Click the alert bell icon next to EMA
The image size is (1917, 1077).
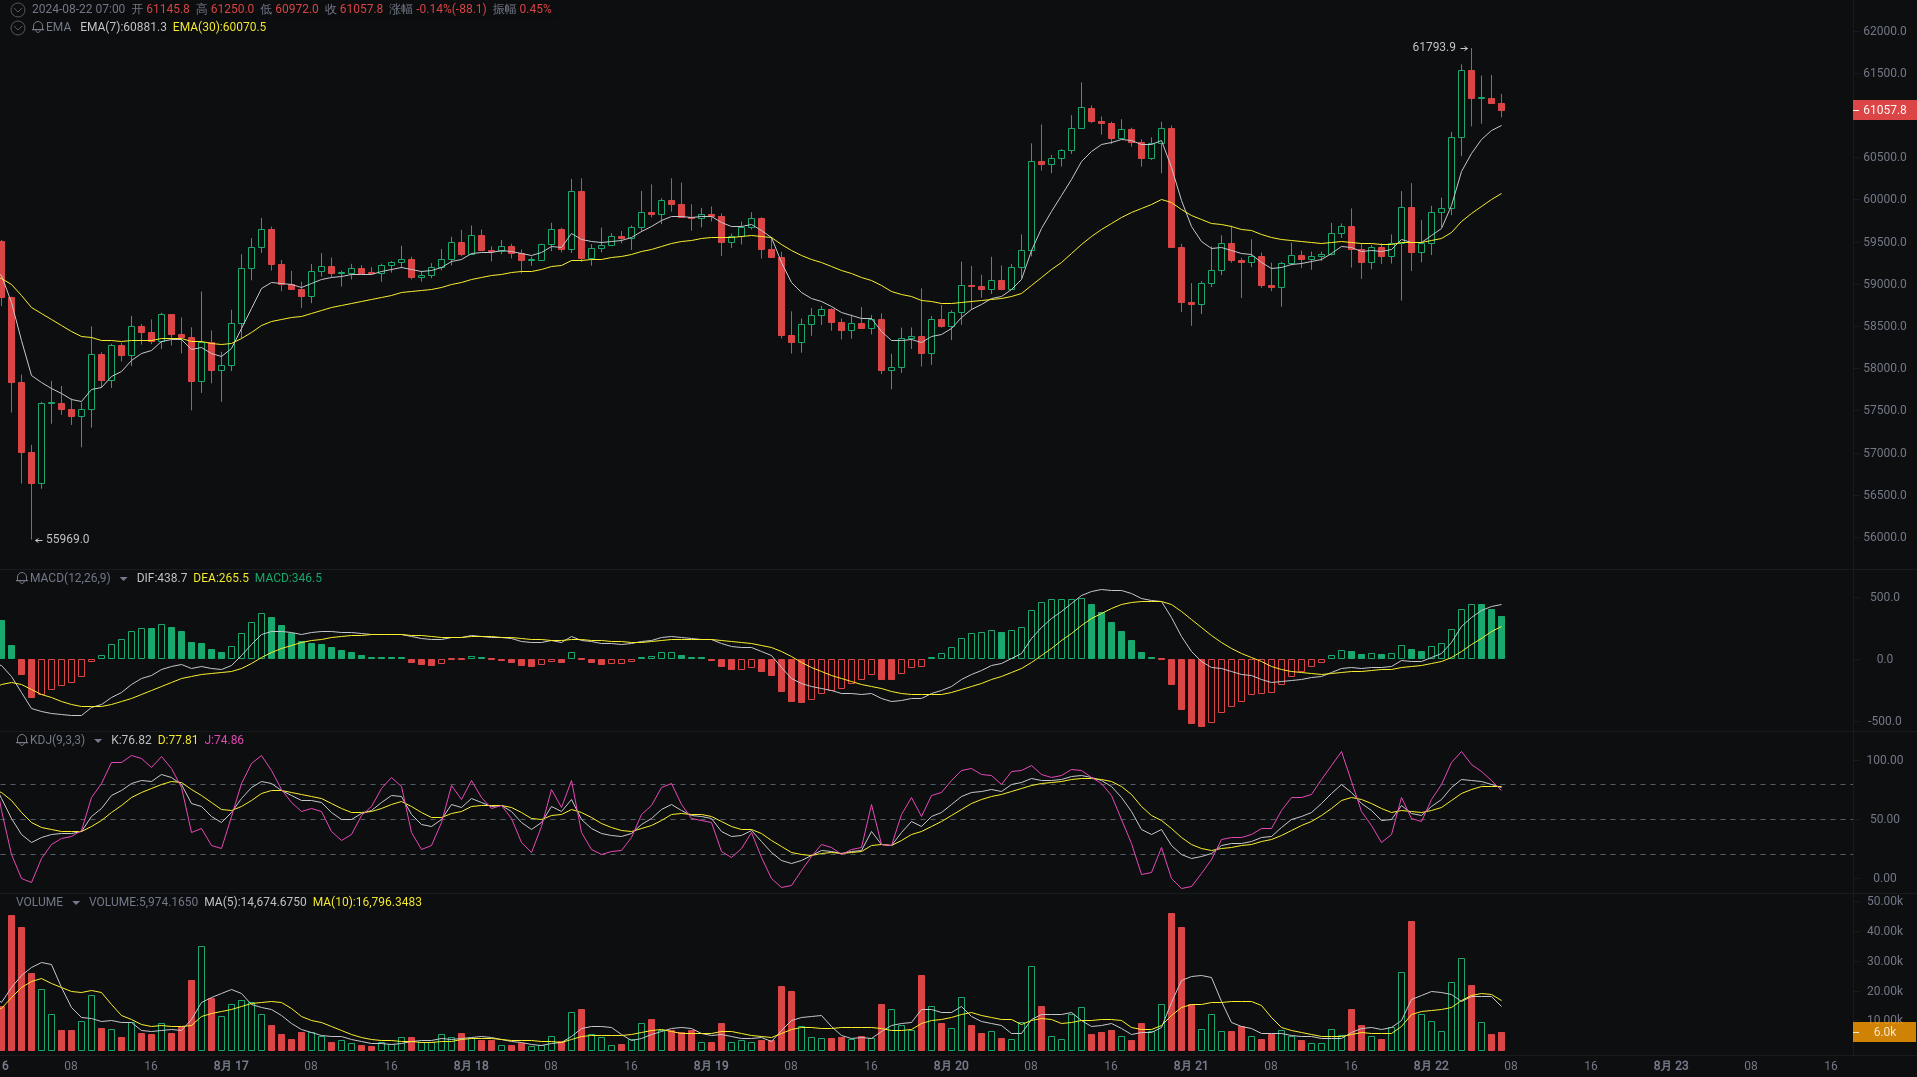click(x=37, y=27)
